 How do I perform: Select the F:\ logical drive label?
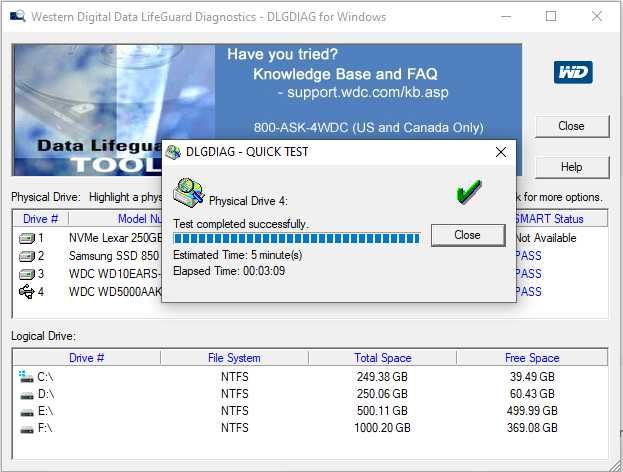pos(45,428)
